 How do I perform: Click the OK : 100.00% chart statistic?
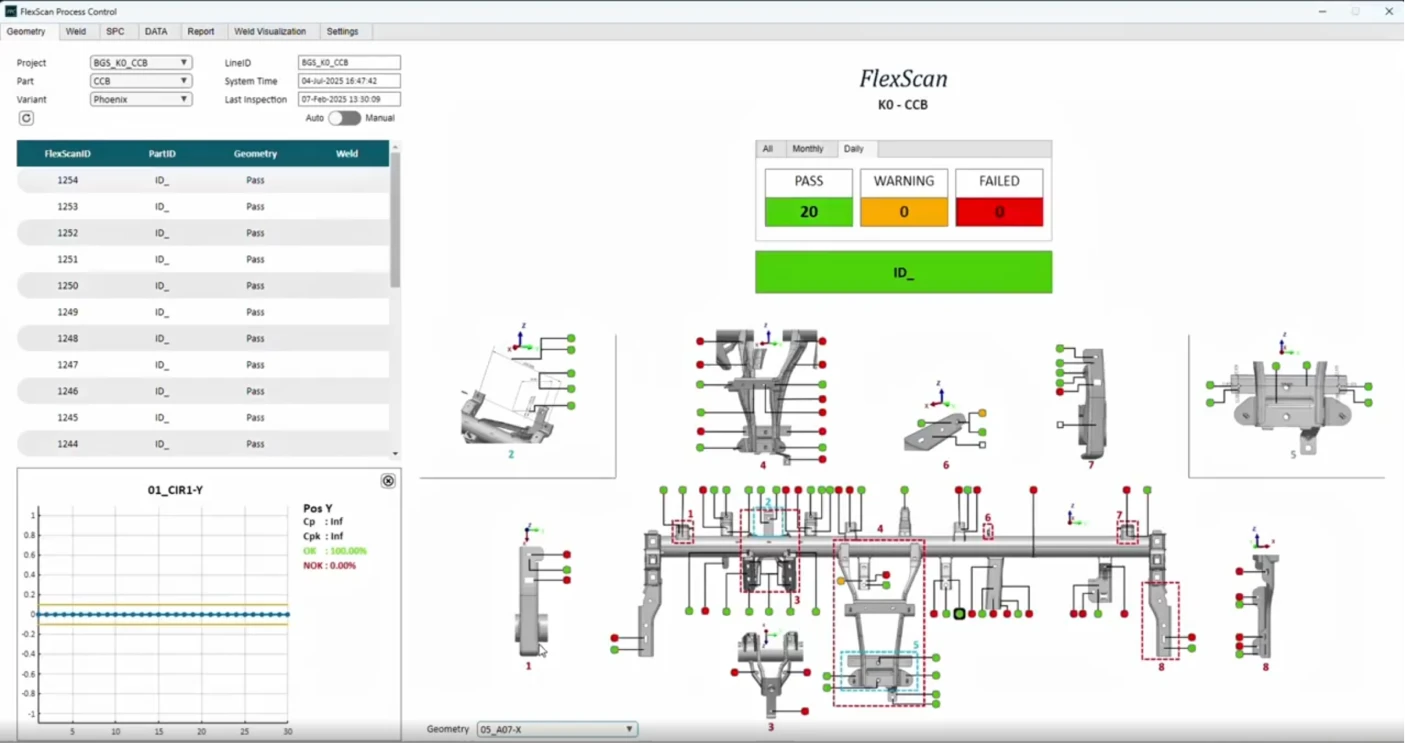pyautogui.click(x=335, y=551)
